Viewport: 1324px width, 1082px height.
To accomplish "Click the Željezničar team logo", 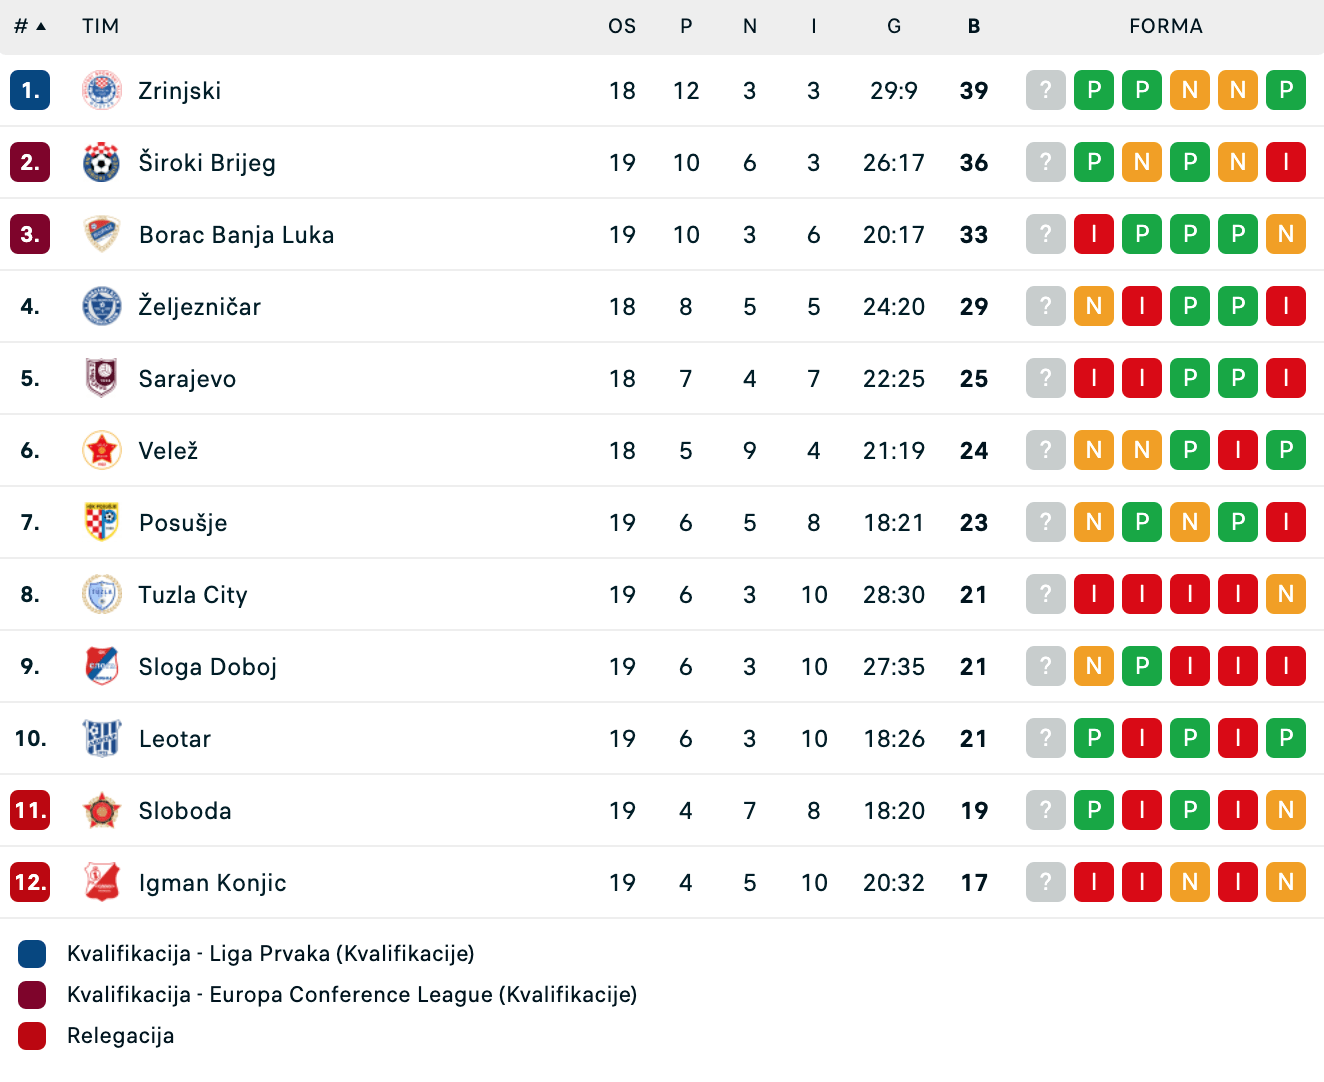I will click(x=101, y=307).
